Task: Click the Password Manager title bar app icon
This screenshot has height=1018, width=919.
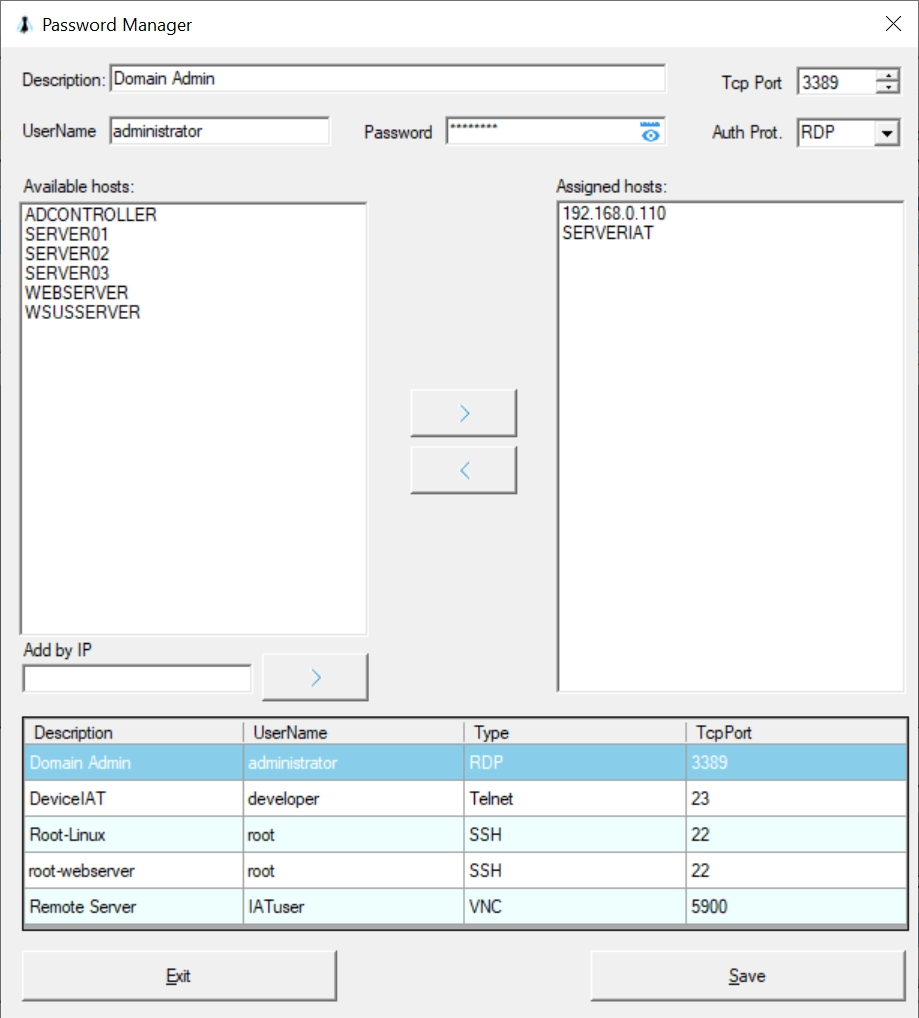Action: click(x=24, y=25)
